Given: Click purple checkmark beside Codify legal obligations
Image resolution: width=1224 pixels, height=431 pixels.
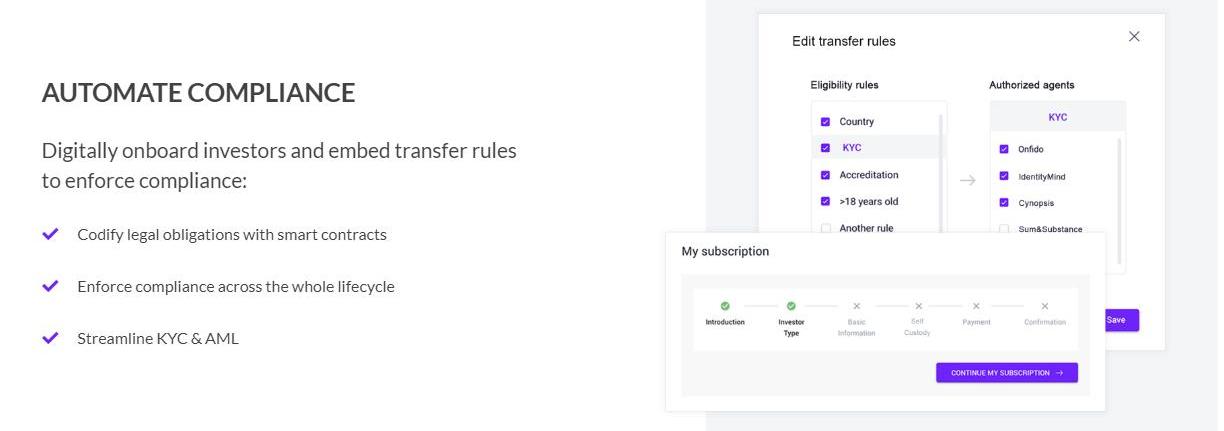Looking at the screenshot, I should [50, 234].
